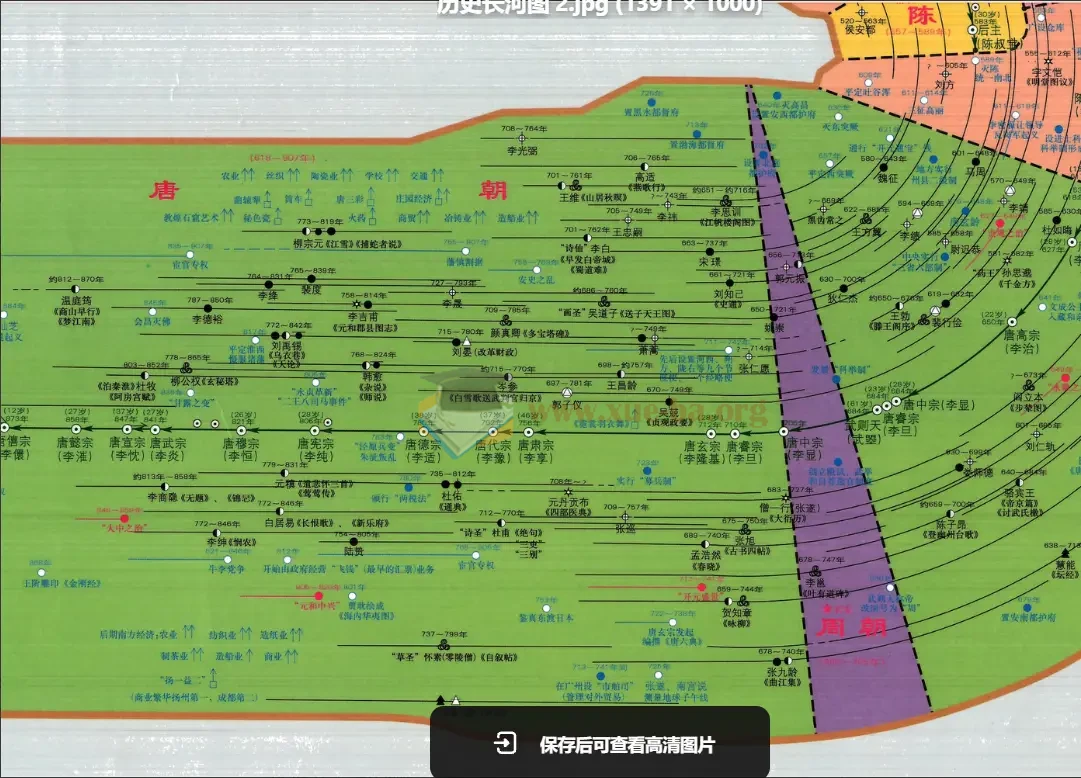The image size is (1081, 778).
Task: Click the 李商隐《无题》、《锦瑟》 label
Action: (x=201, y=497)
